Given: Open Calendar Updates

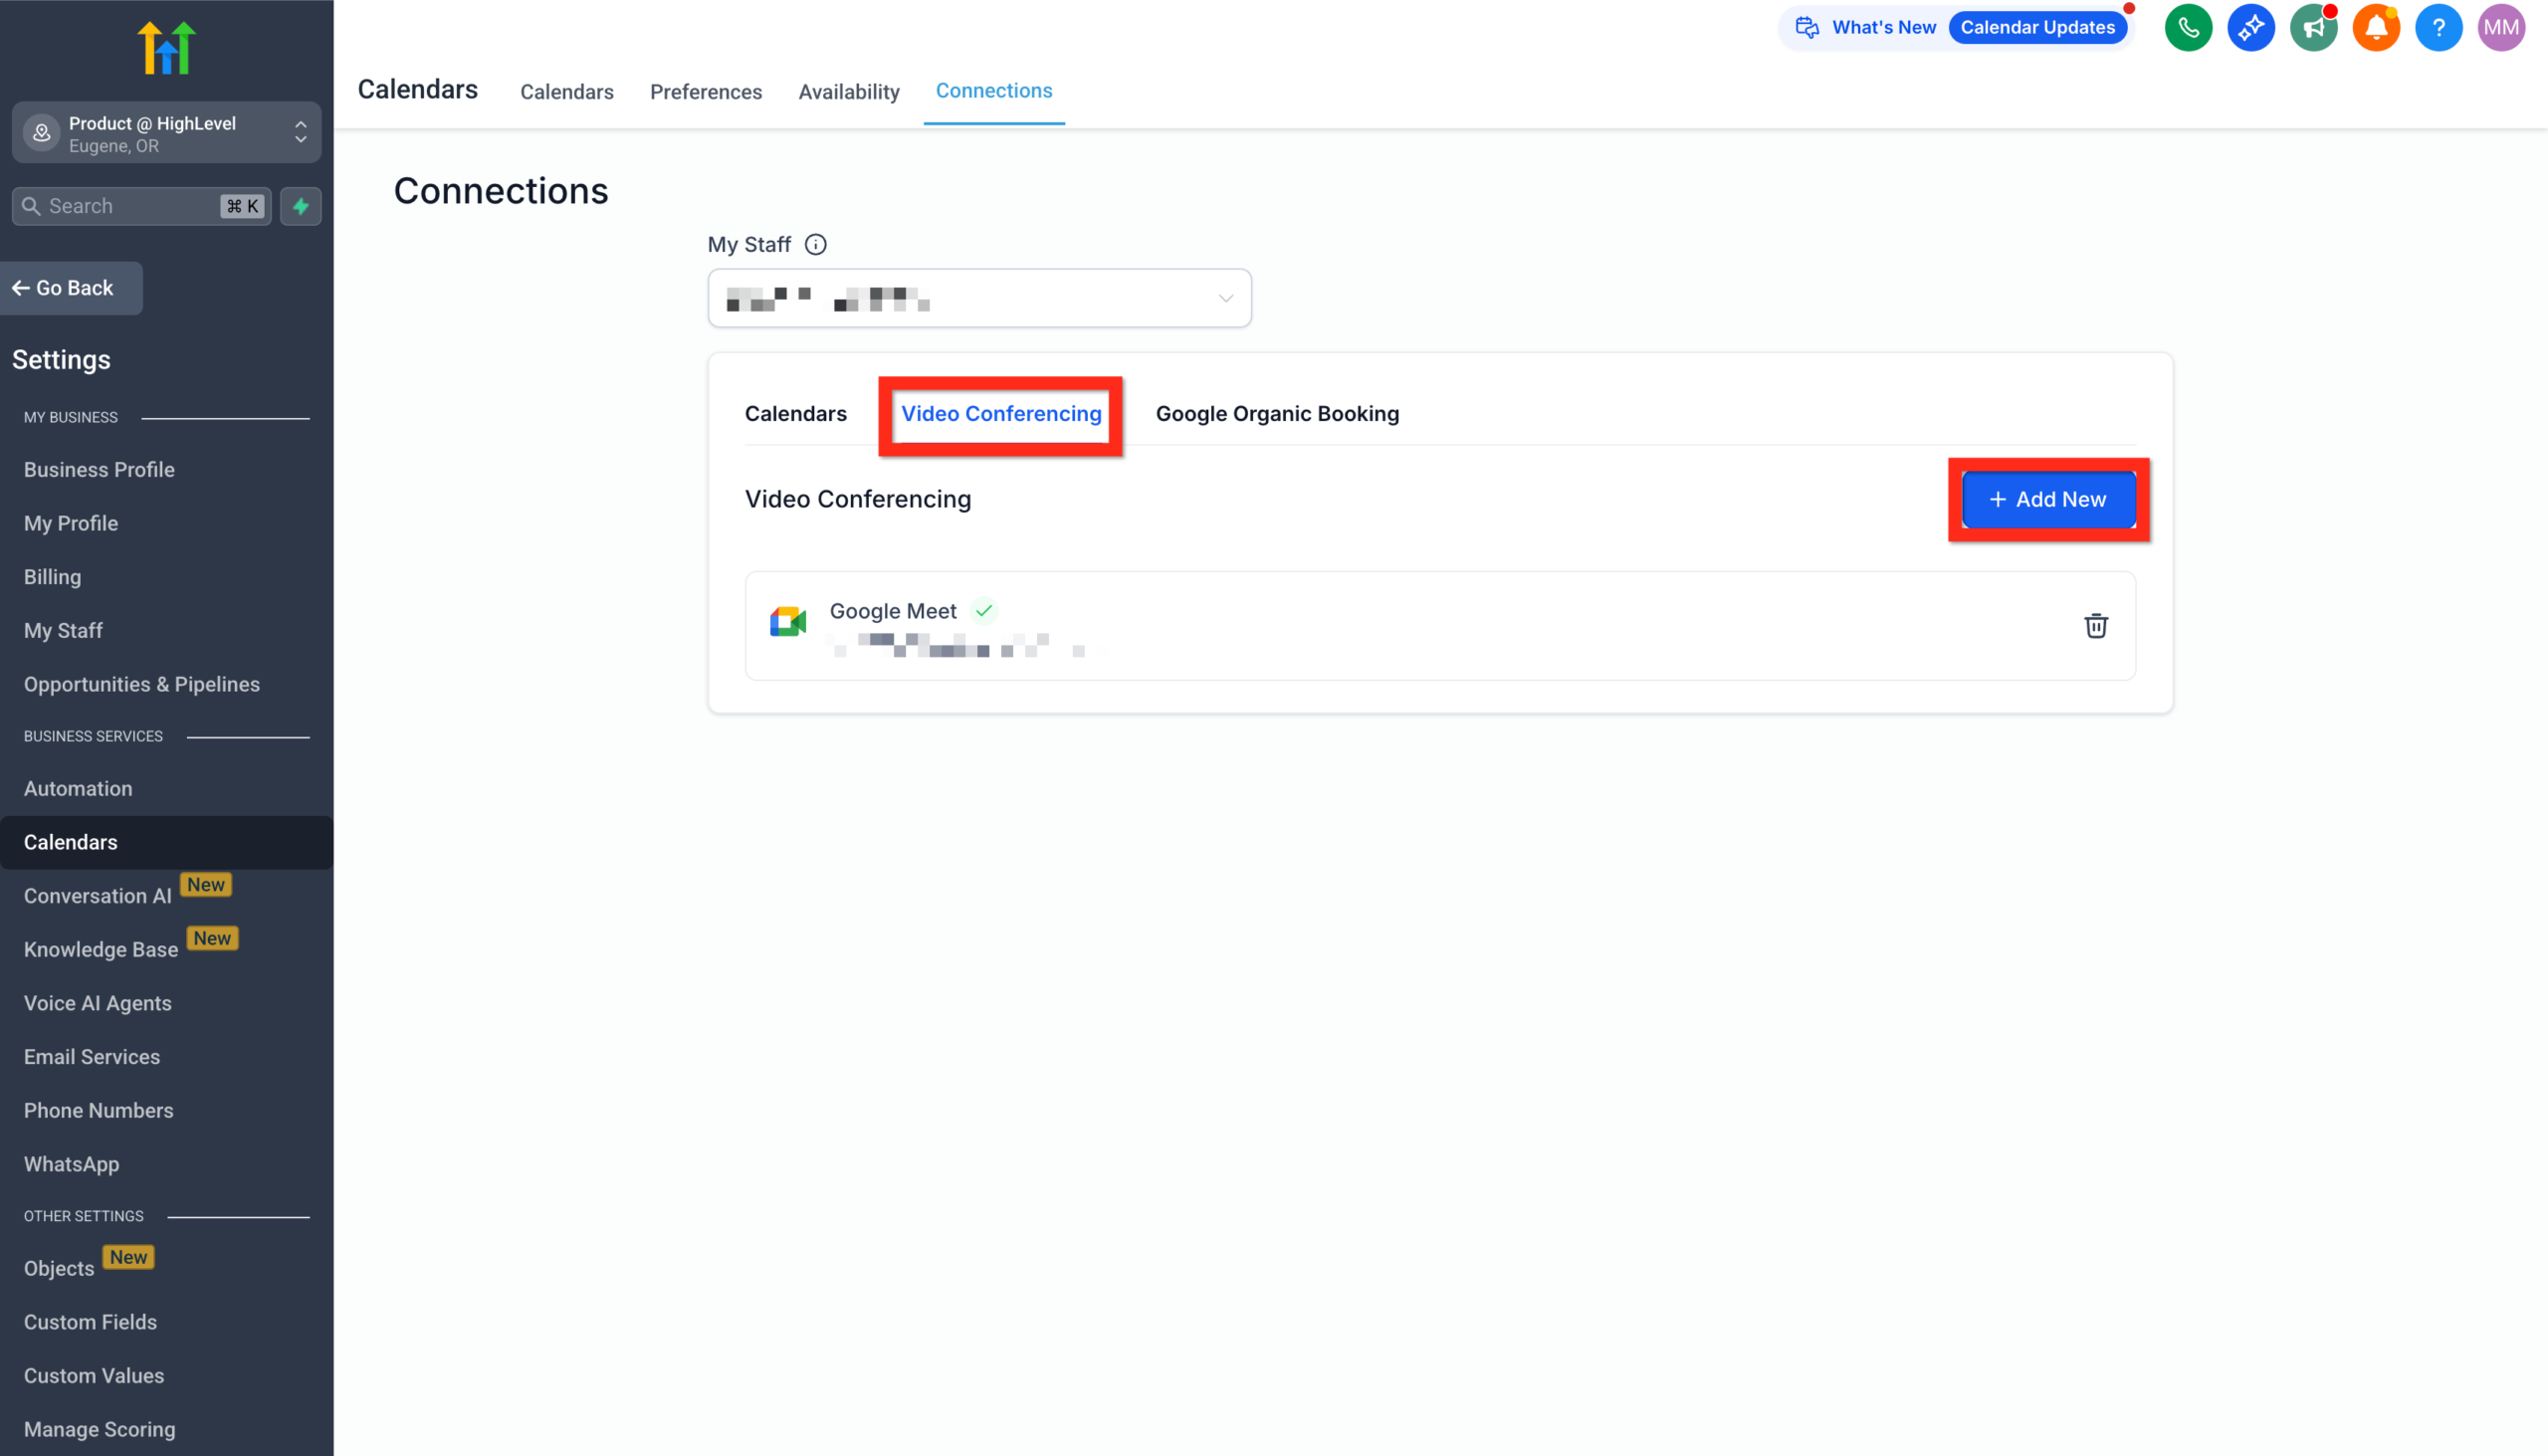Looking at the screenshot, I should 2039,27.
